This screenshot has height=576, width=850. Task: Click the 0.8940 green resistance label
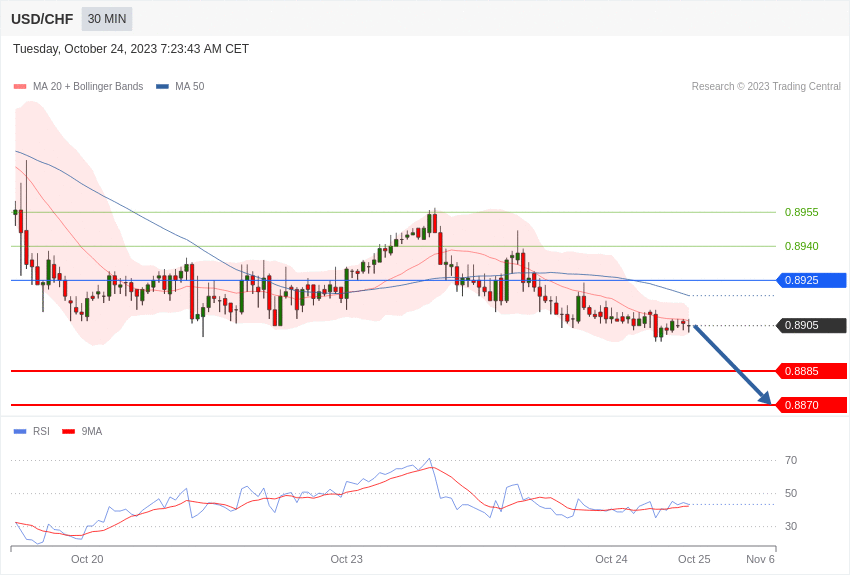(x=802, y=247)
